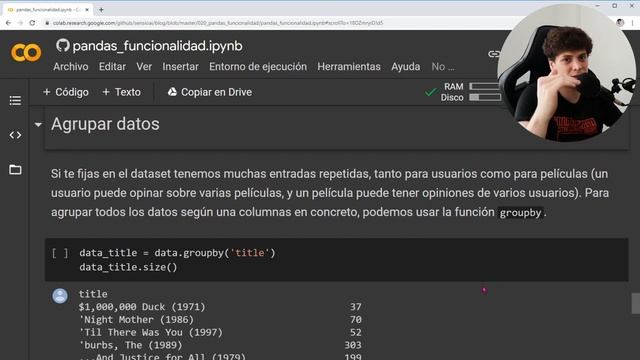640x360 pixels.
Task: Open the Ayuda menu
Action: (x=406, y=67)
